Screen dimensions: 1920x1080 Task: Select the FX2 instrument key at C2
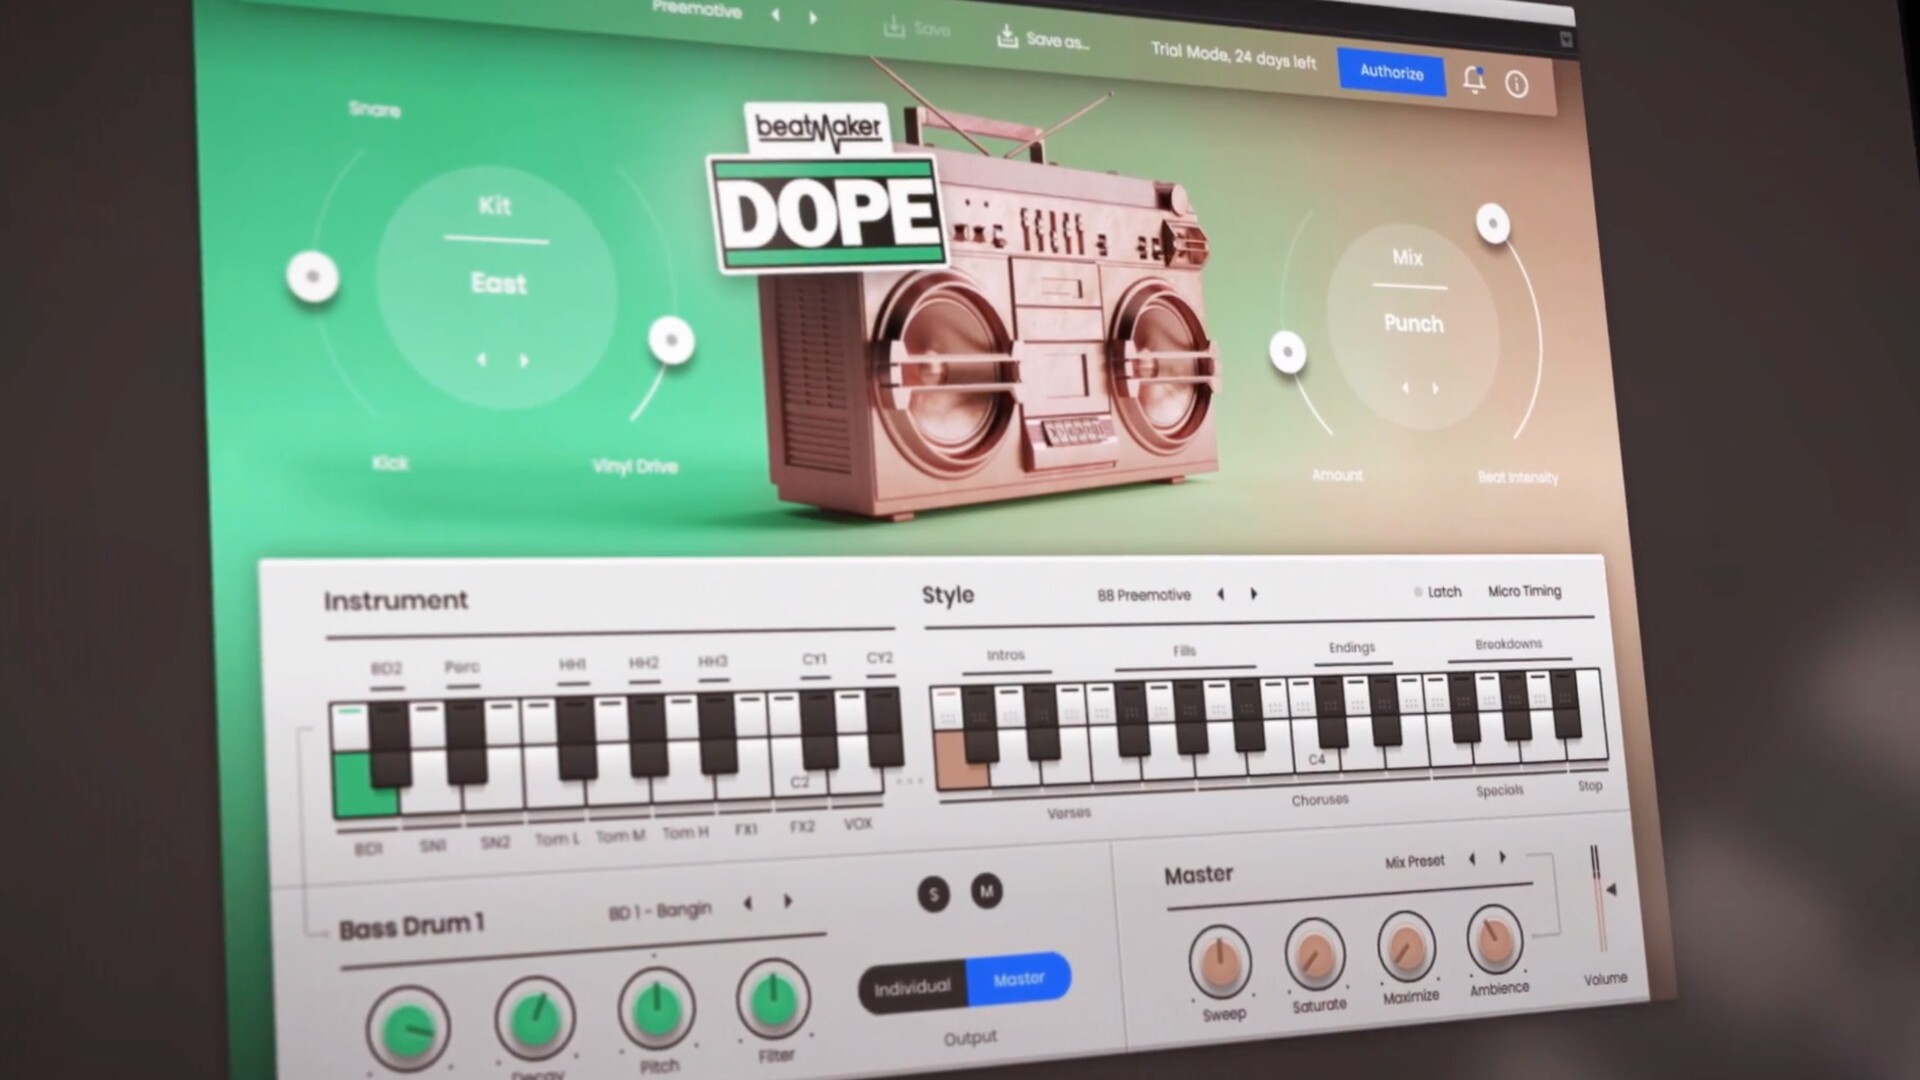(x=800, y=781)
